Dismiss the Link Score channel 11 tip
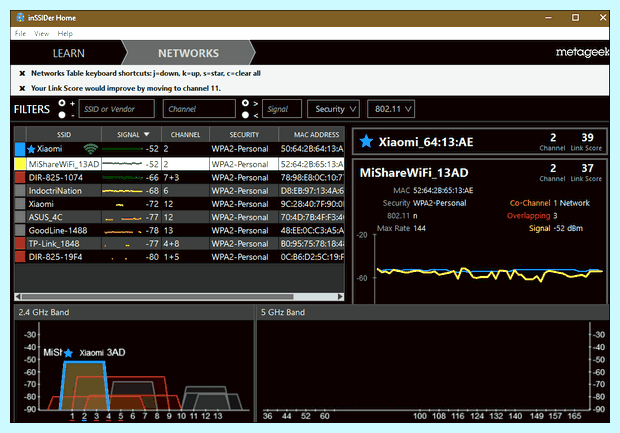Image resolution: width=620 pixels, height=433 pixels. click(x=22, y=88)
